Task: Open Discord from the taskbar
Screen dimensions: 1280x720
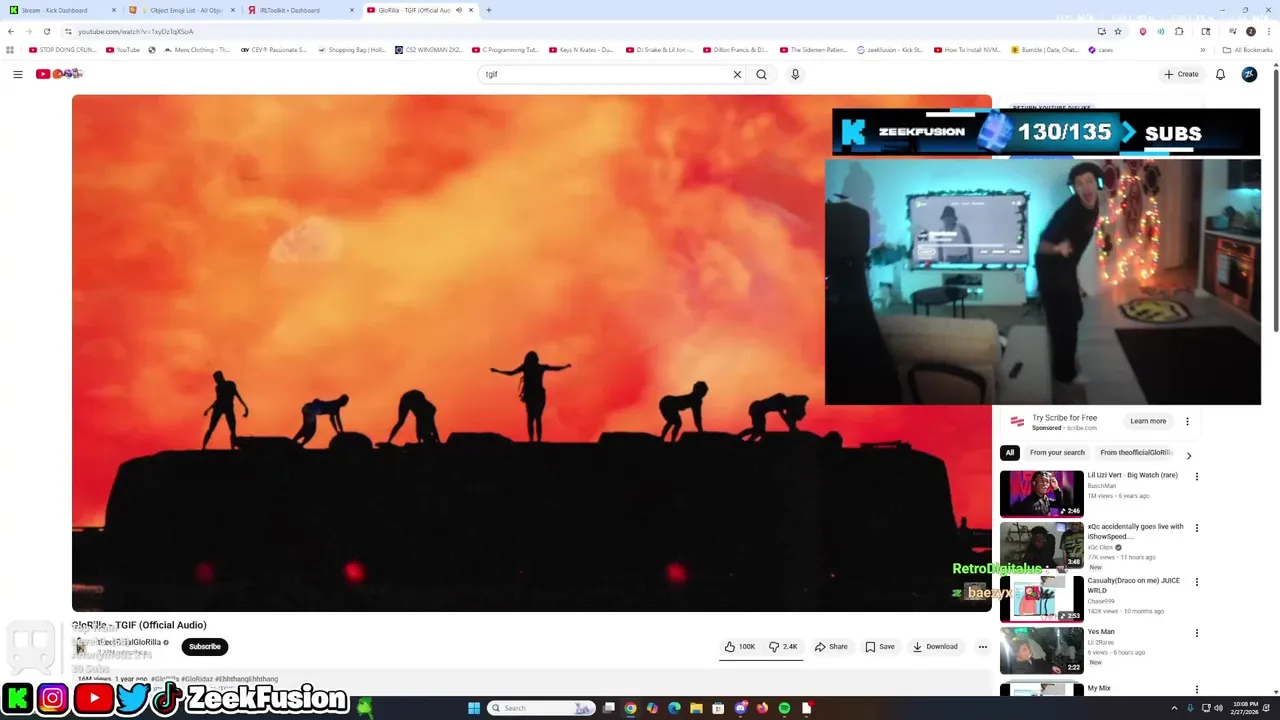Action: [x=740, y=708]
